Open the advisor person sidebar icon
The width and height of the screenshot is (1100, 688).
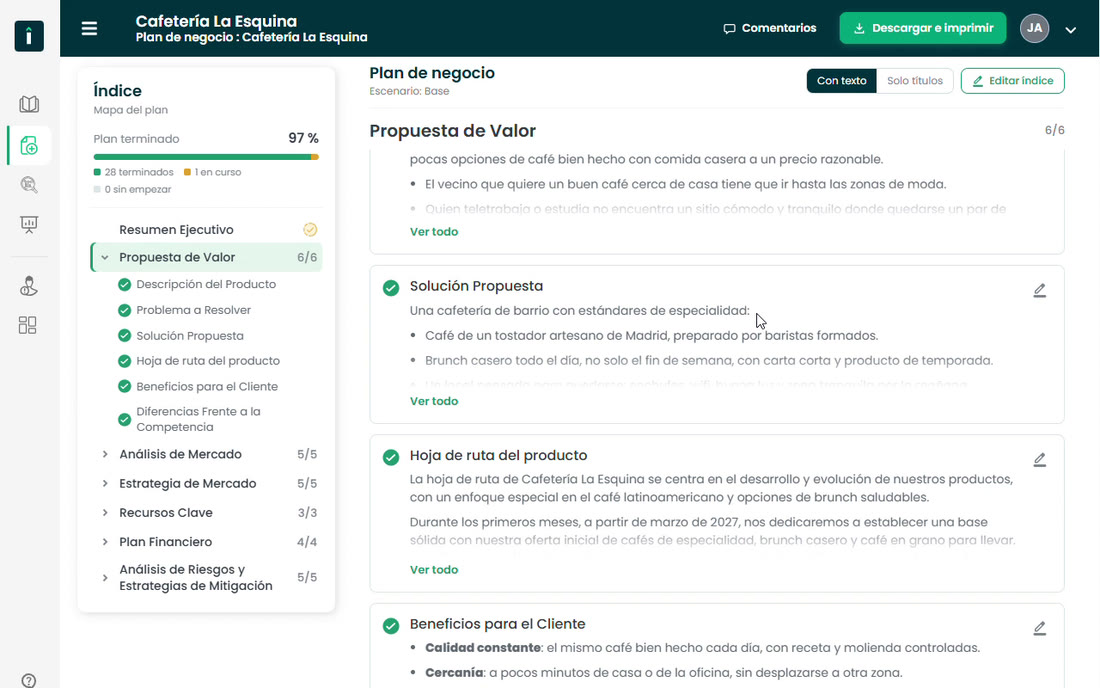pyautogui.click(x=29, y=286)
